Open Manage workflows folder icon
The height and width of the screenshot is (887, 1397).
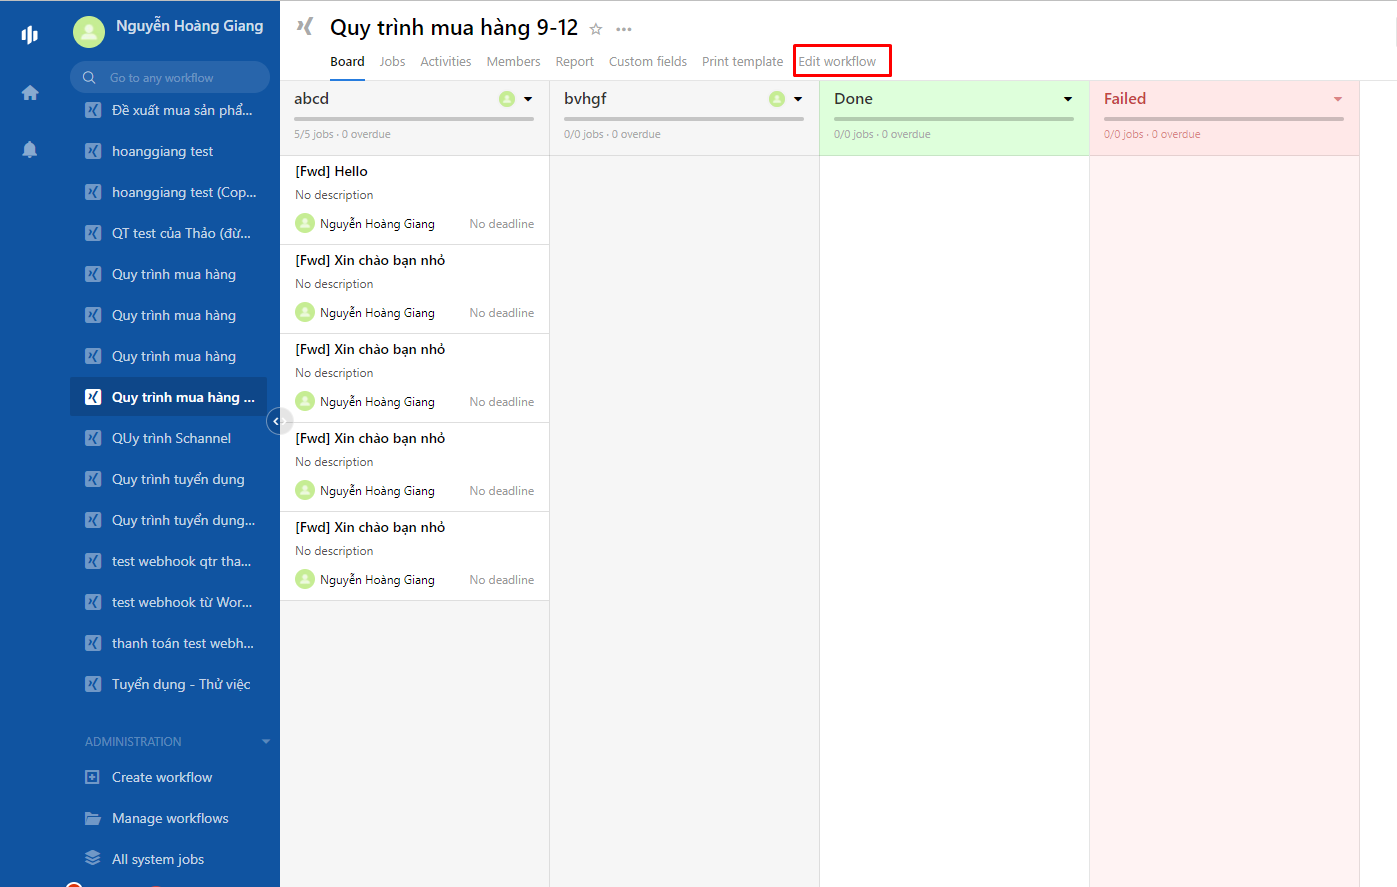coord(91,818)
